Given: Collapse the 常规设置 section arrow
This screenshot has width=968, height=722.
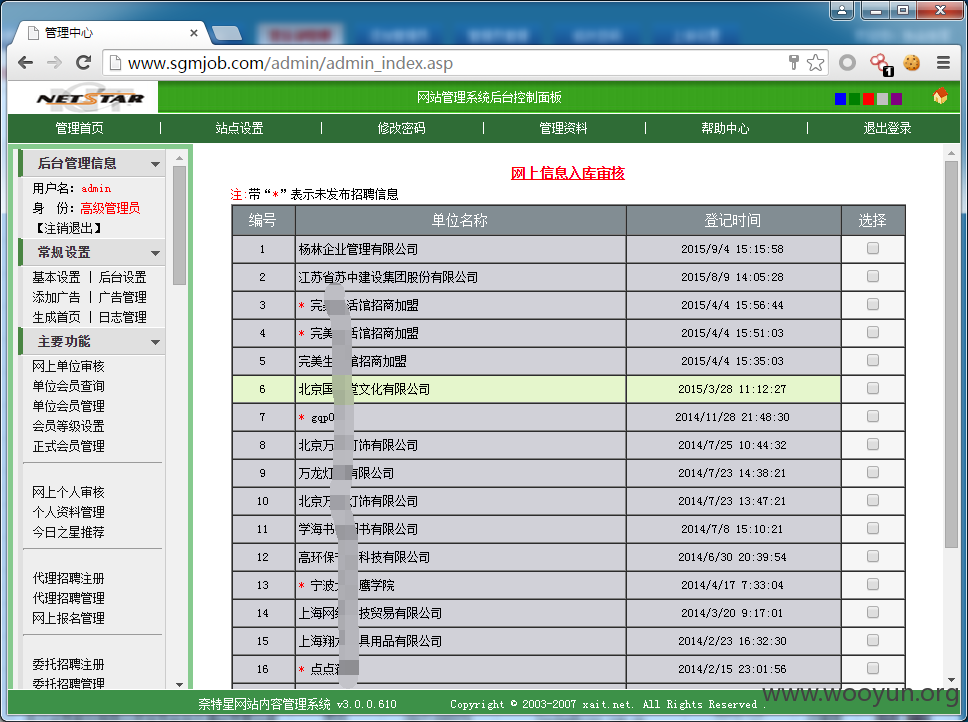Looking at the screenshot, I should [x=155, y=253].
